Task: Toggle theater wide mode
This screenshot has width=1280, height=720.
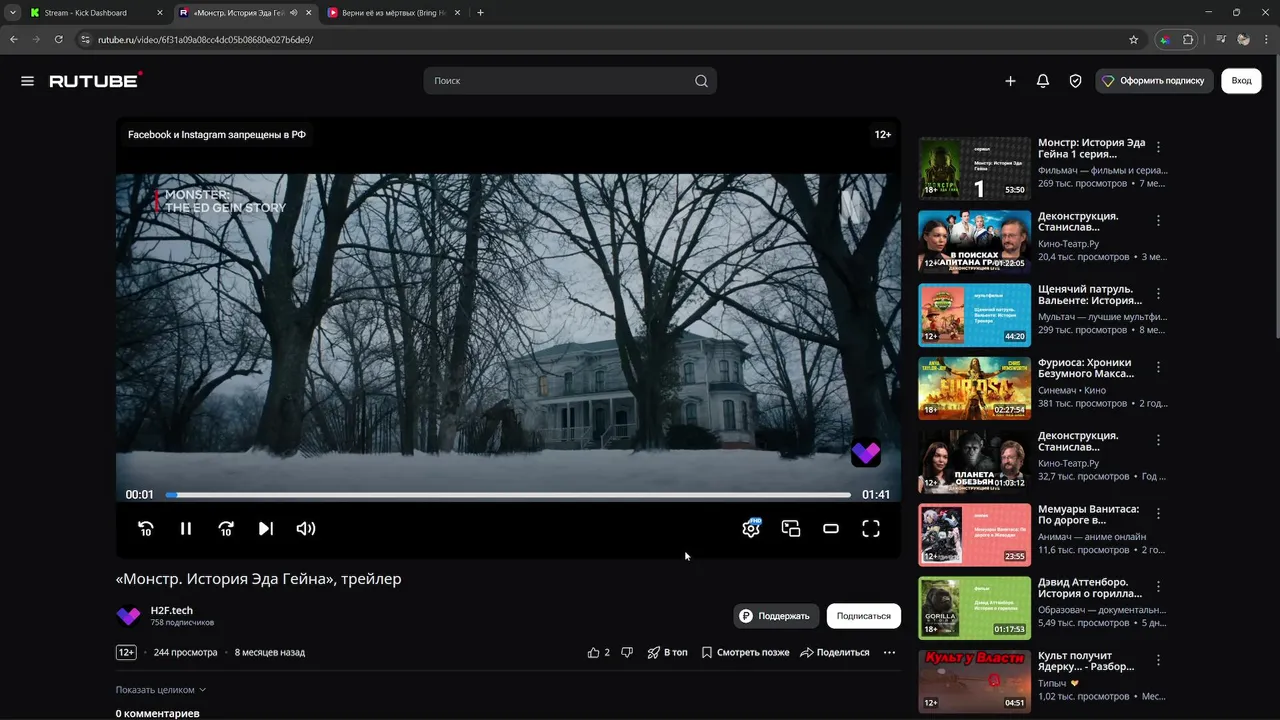Action: pyautogui.click(x=831, y=529)
